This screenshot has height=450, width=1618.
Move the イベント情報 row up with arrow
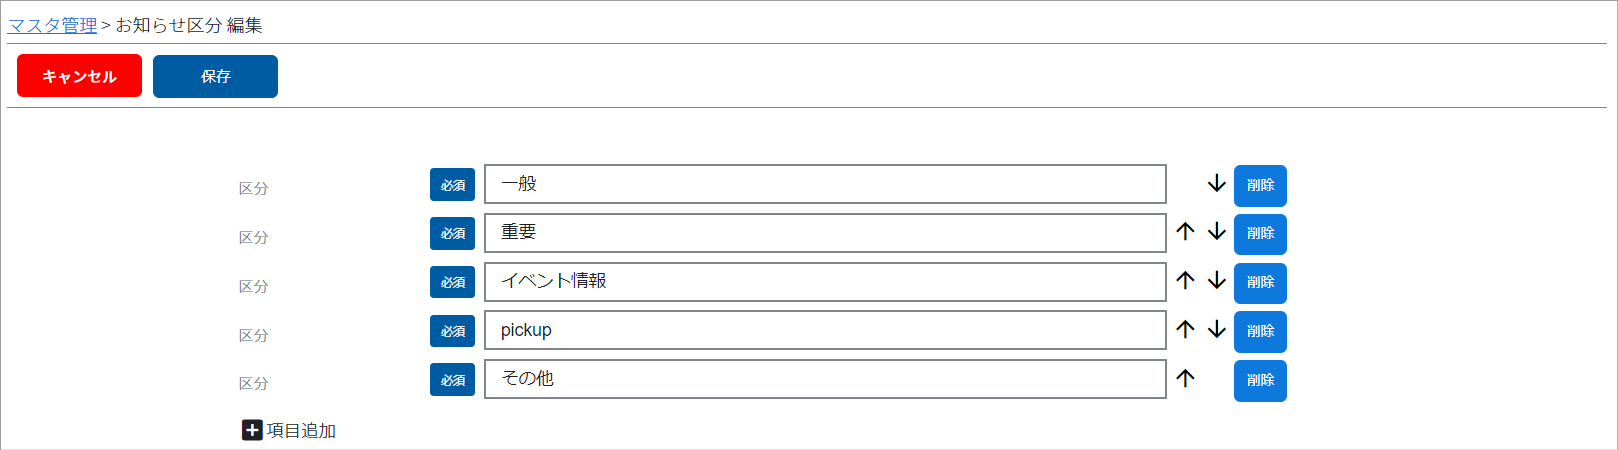(x=1186, y=281)
